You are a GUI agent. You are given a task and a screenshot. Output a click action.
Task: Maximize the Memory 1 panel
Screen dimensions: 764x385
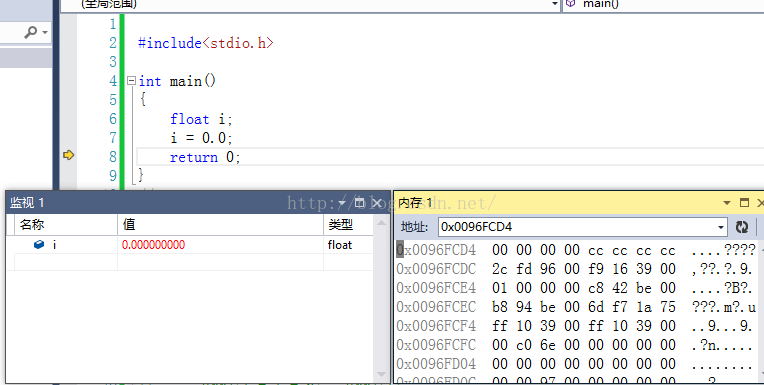tap(745, 202)
